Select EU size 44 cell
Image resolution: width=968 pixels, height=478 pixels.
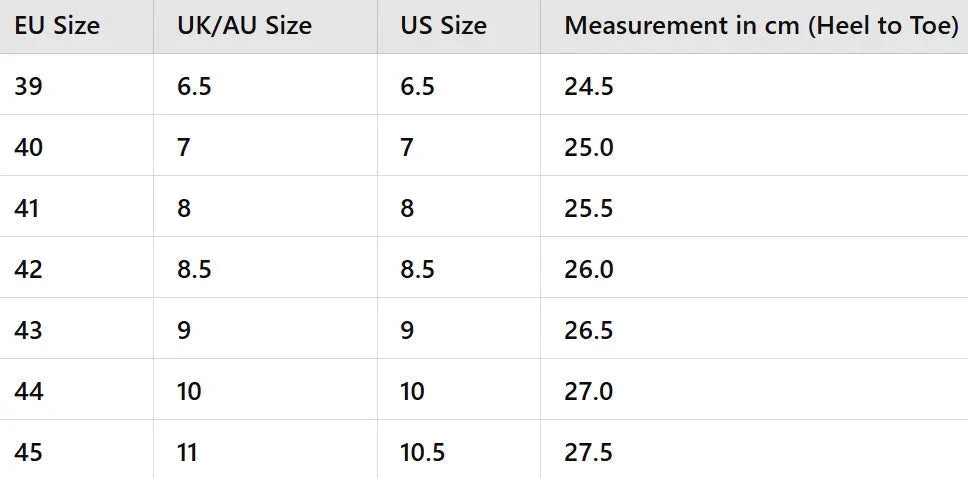(x=77, y=389)
